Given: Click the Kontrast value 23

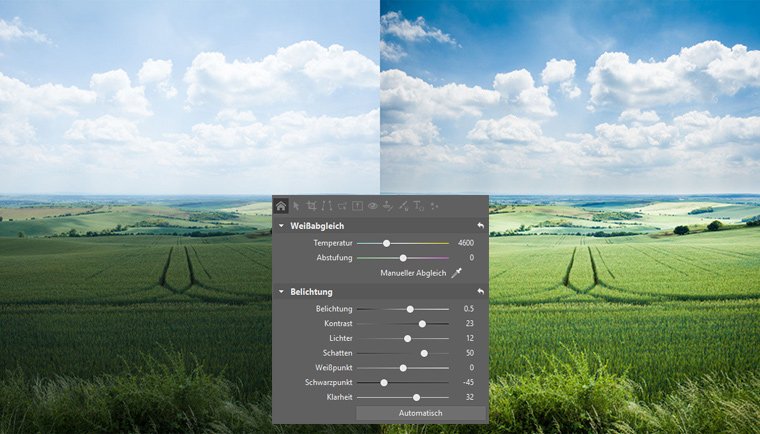Looking at the screenshot, I should 469,323.
